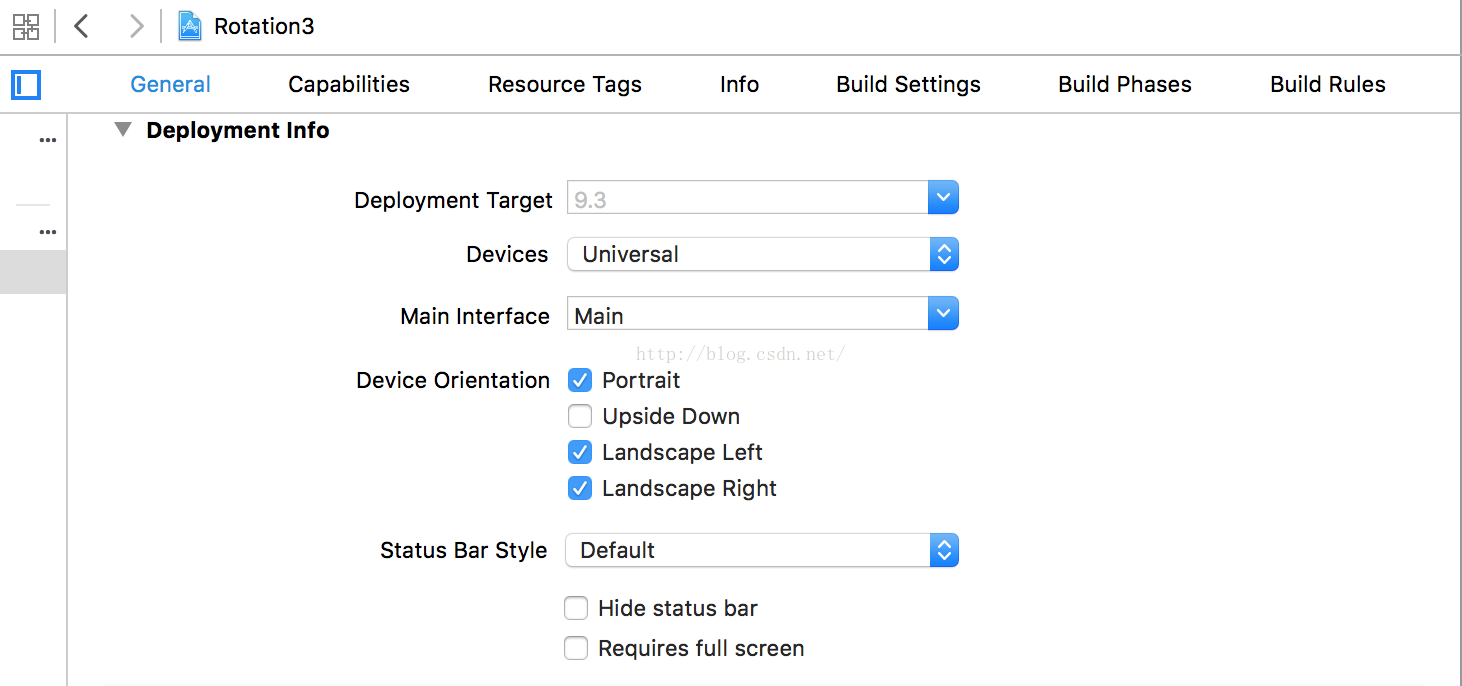Switch to the General tab
Screen dimensions: 1462x686
click(170, 85)
